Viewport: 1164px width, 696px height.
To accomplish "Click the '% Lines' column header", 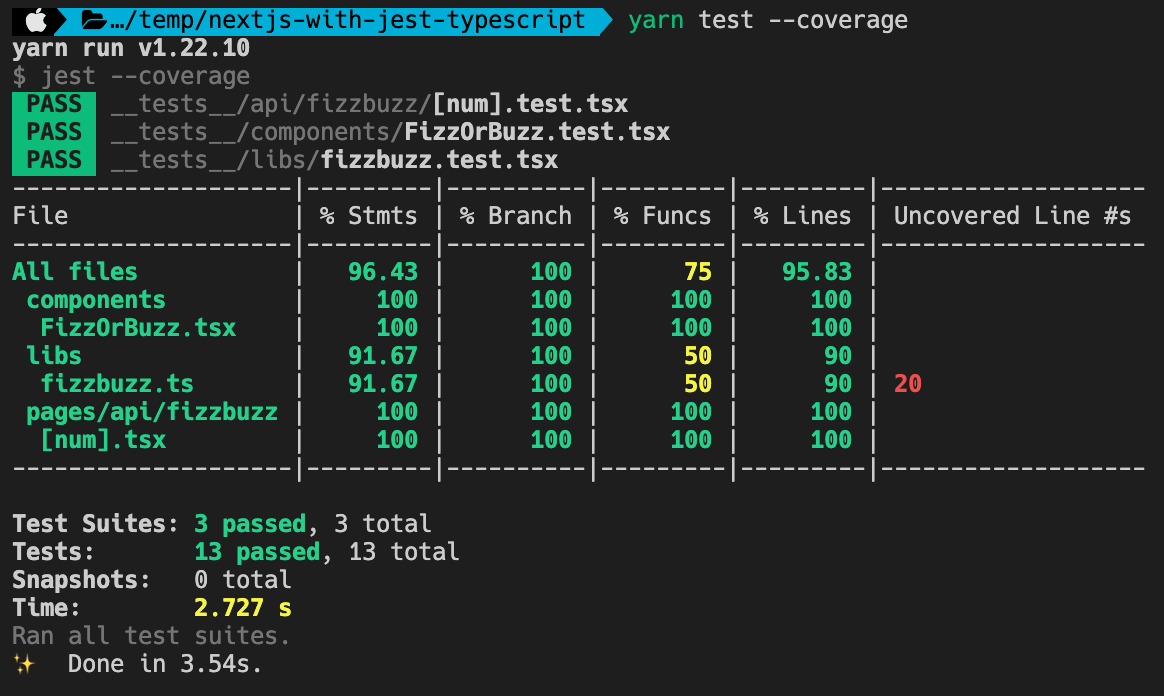I will click(802, 216).
